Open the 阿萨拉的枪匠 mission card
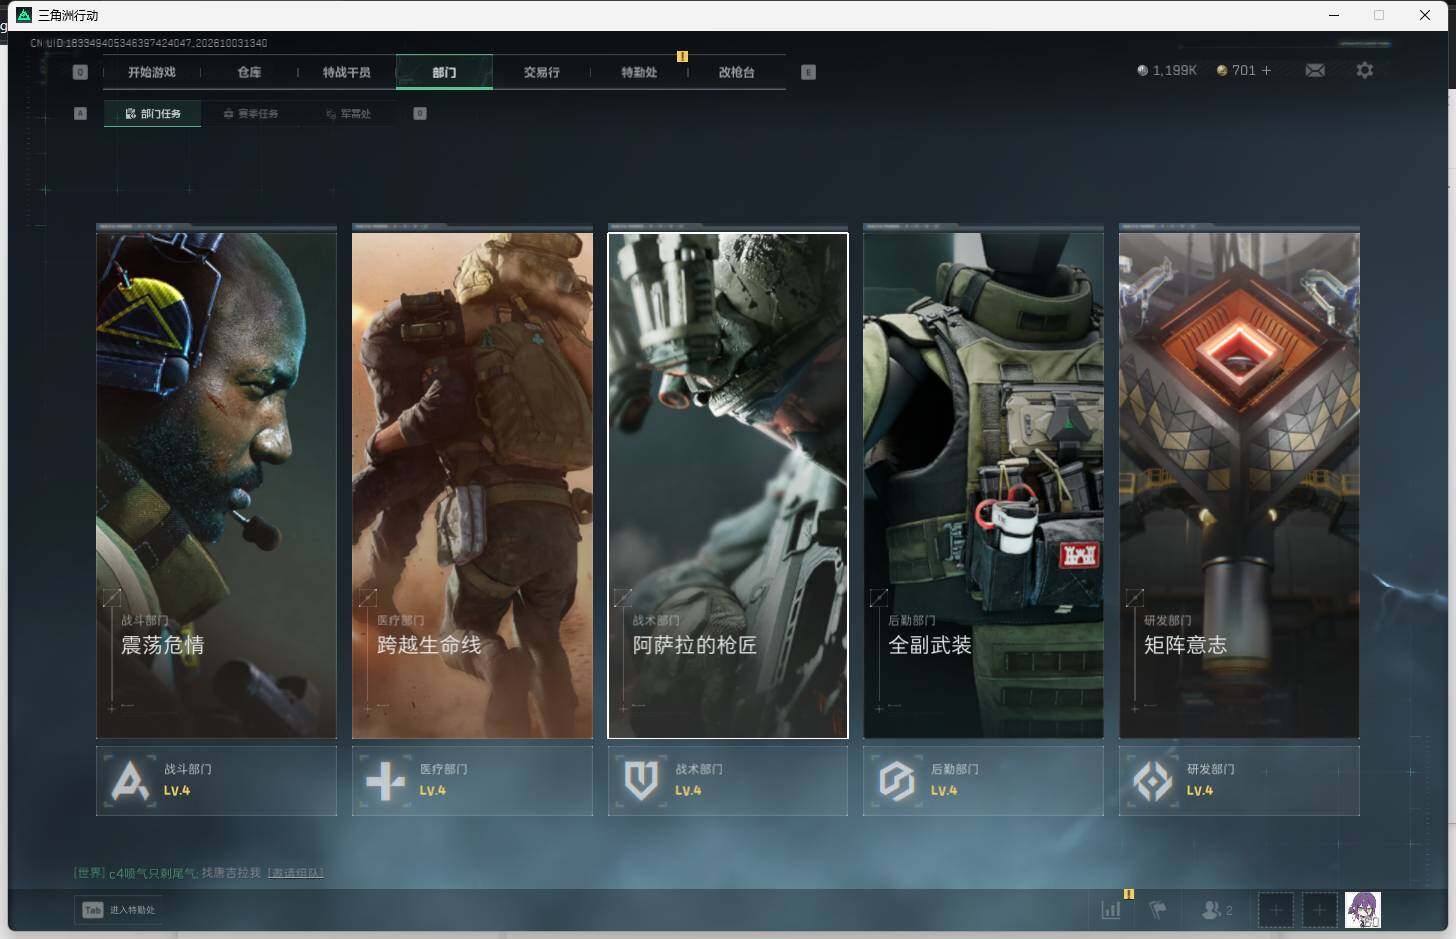Image resolution: width=1456 pixels, height=939 pixels. (728, 486)
